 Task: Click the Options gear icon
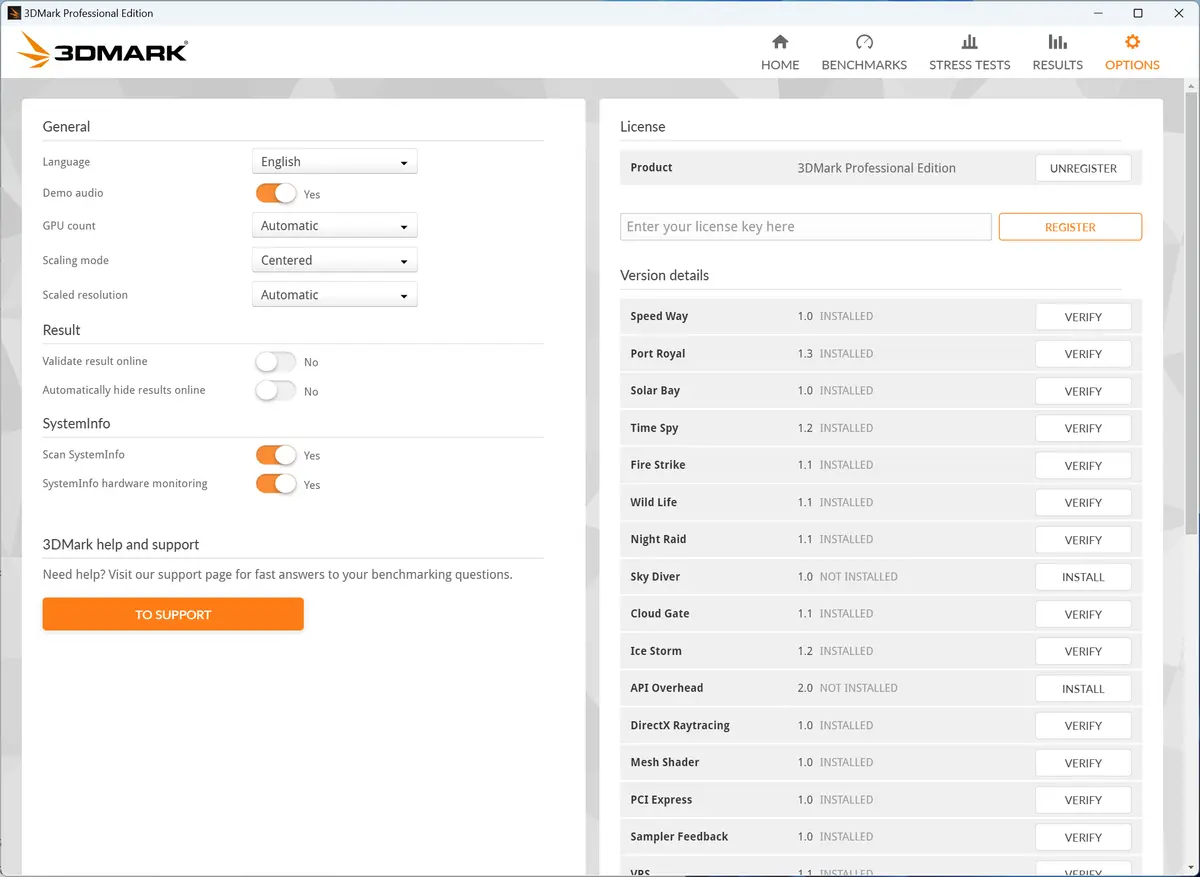[1132, 42]
